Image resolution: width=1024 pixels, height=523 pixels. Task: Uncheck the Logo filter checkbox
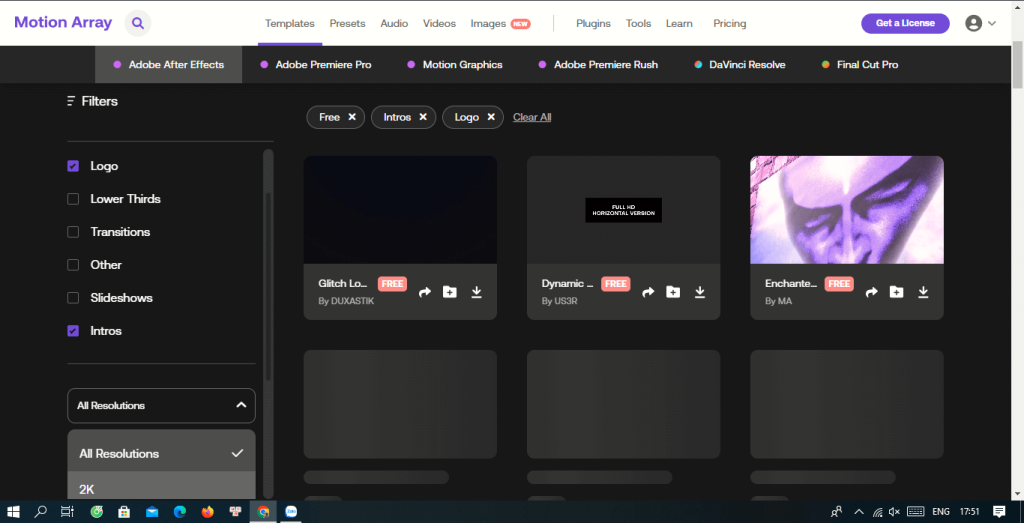tap(73, 166)
